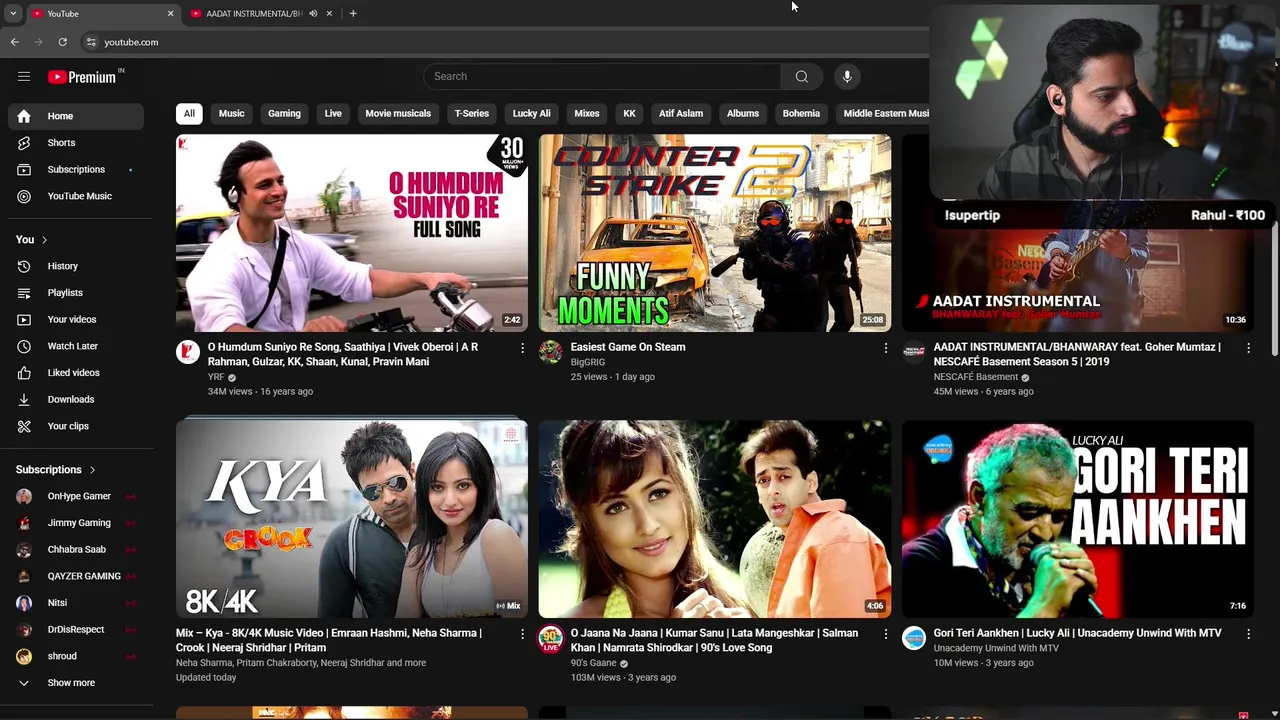Expand the Subscriptions section chevron
The width and height of the screenshot is (1280, 720).
point(92,470)
